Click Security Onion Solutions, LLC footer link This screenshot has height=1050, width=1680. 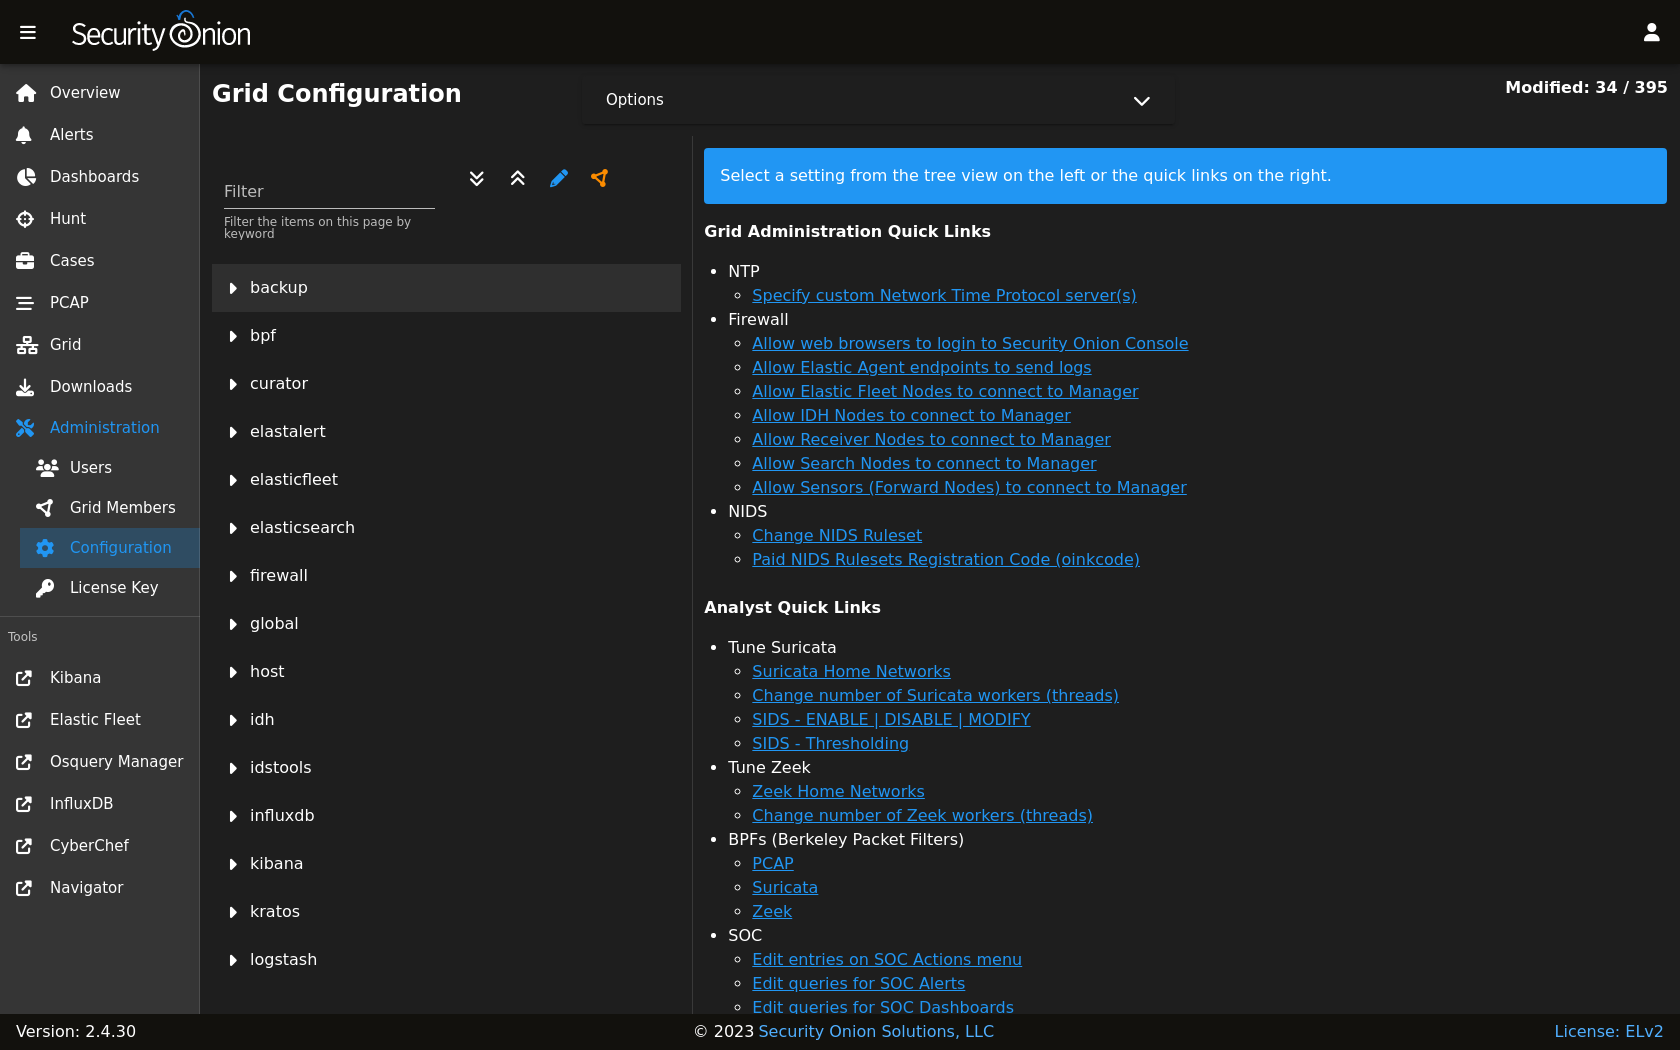pyautogui.click(x=876, y=1032)
